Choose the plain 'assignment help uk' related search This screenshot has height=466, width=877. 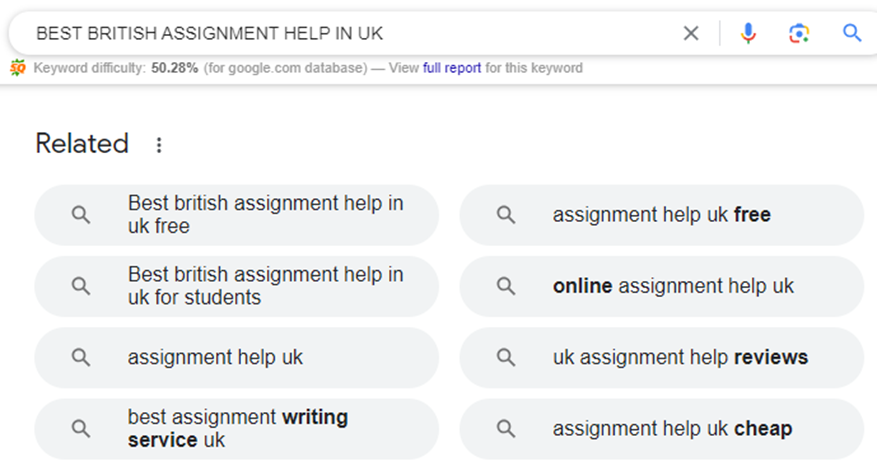pyautogui.click(x=237, y=357)
